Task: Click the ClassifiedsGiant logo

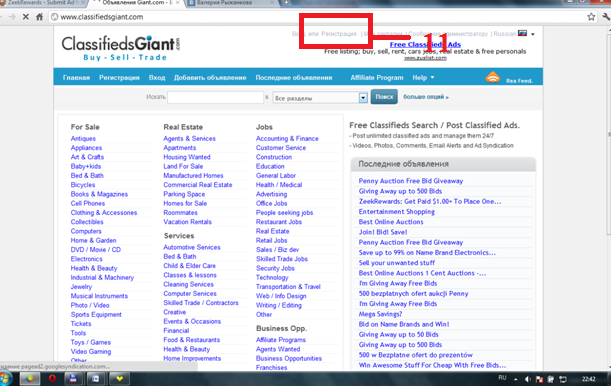Action: [121, 48]
